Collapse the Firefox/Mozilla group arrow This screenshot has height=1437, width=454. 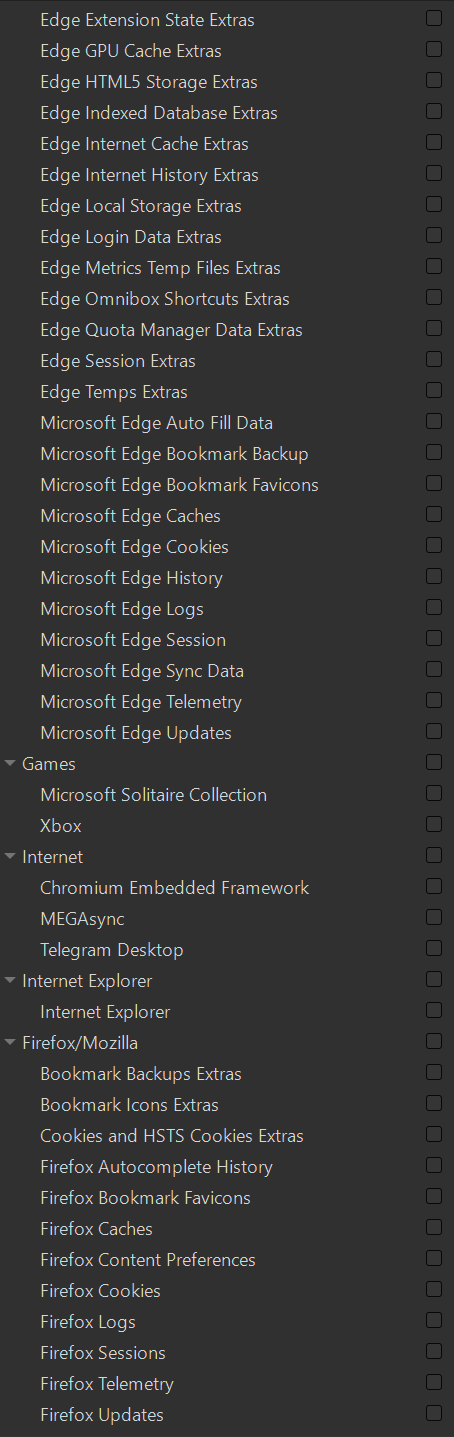click(x=11, y=1043)
